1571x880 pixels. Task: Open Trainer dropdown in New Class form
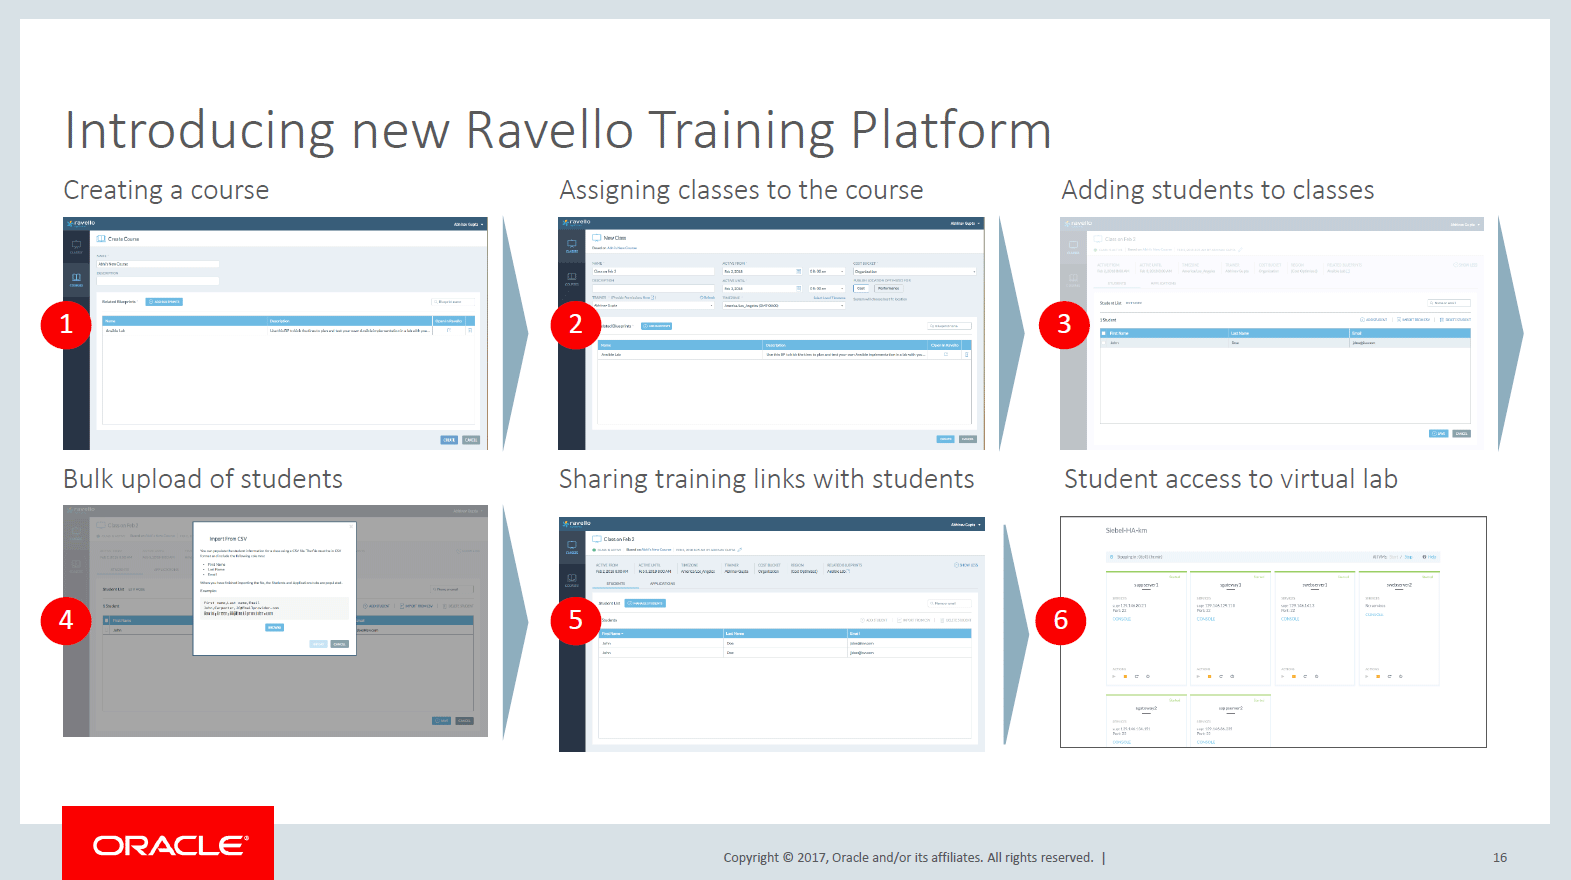coord(653,305)
